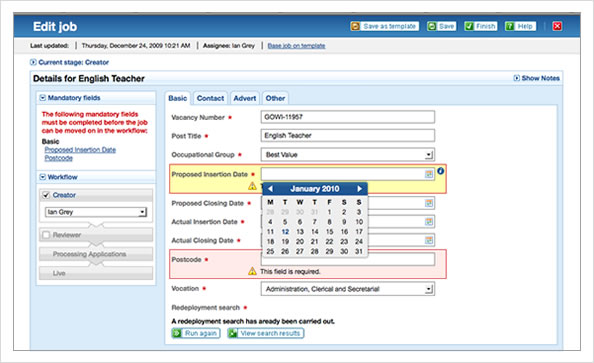Viewport: 594px width, 363px height.
Task: Toggle the Creator workflow checkbox
Action: [46, 195]
